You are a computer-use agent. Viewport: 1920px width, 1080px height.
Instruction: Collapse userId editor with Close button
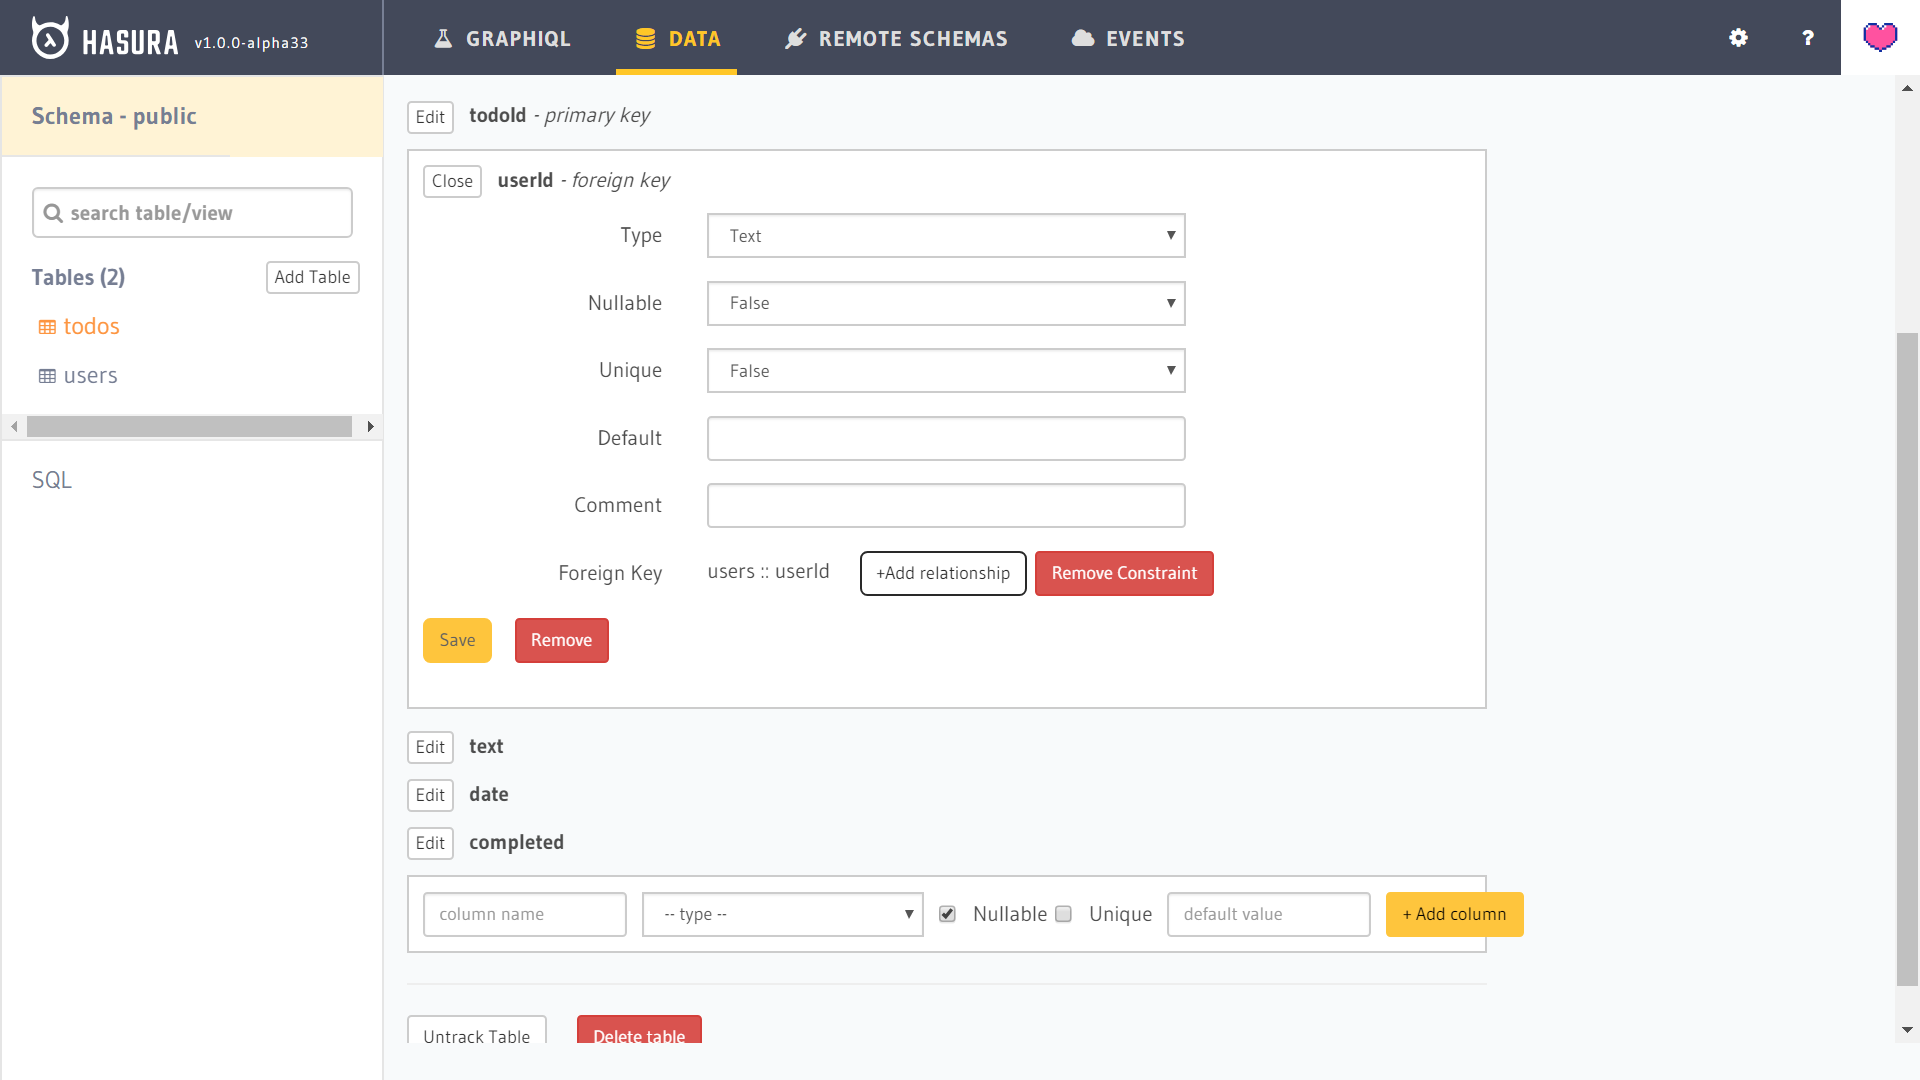pyautogui.click(x=452, y=181)
